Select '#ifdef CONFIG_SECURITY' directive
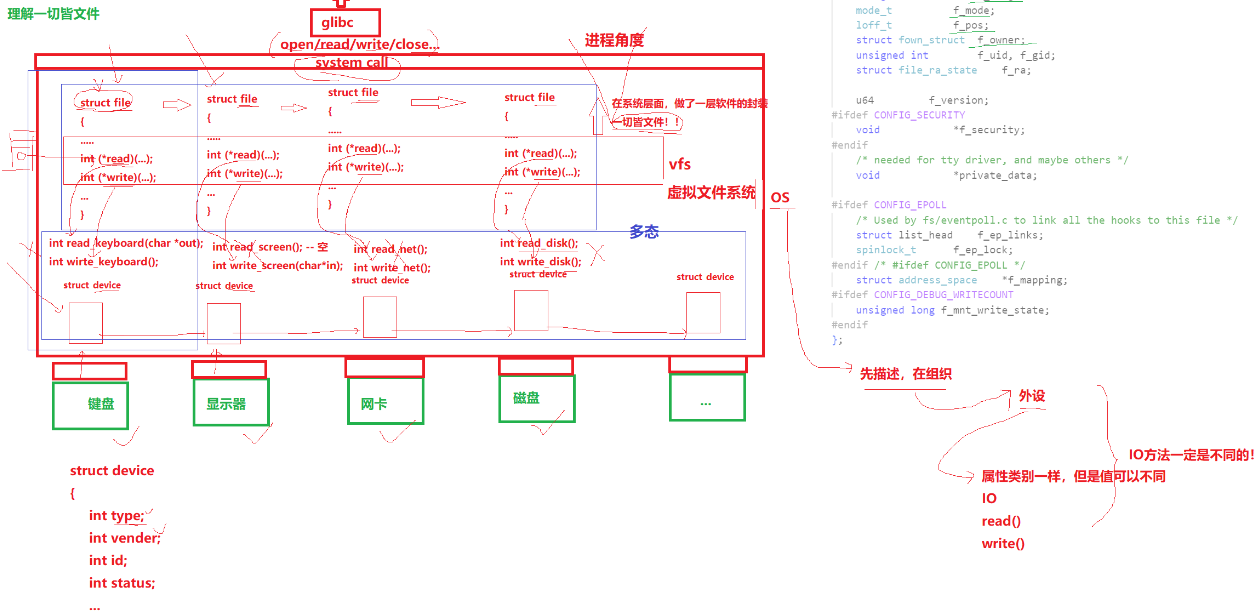The height and width of the screenshot is (614, 1258). point(898,115)
